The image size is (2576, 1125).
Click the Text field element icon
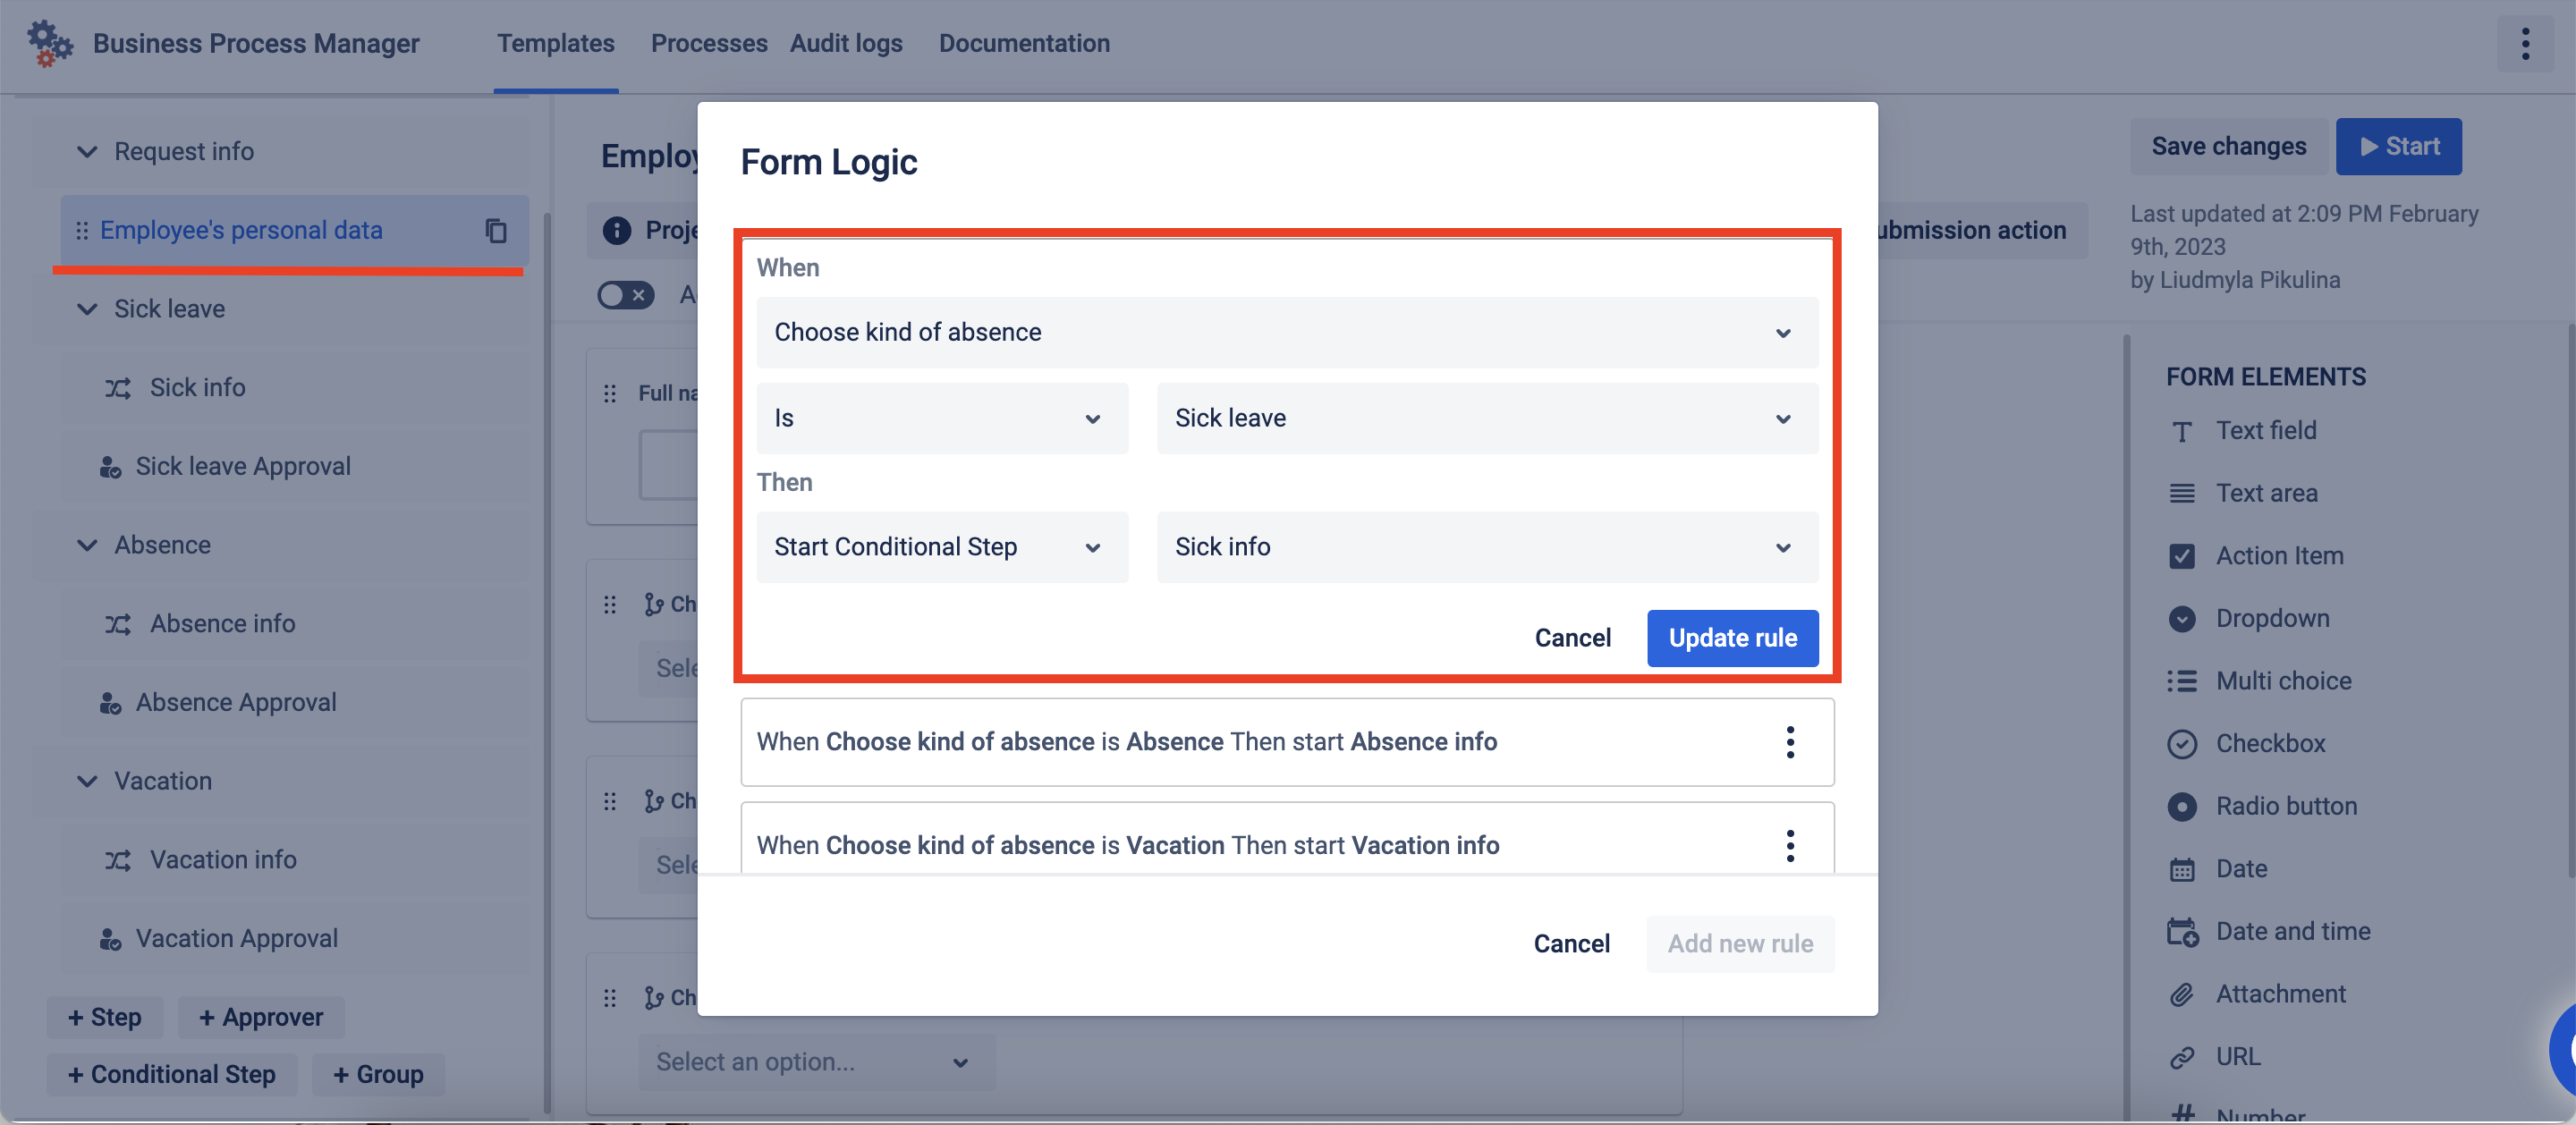coord(2181,431)
